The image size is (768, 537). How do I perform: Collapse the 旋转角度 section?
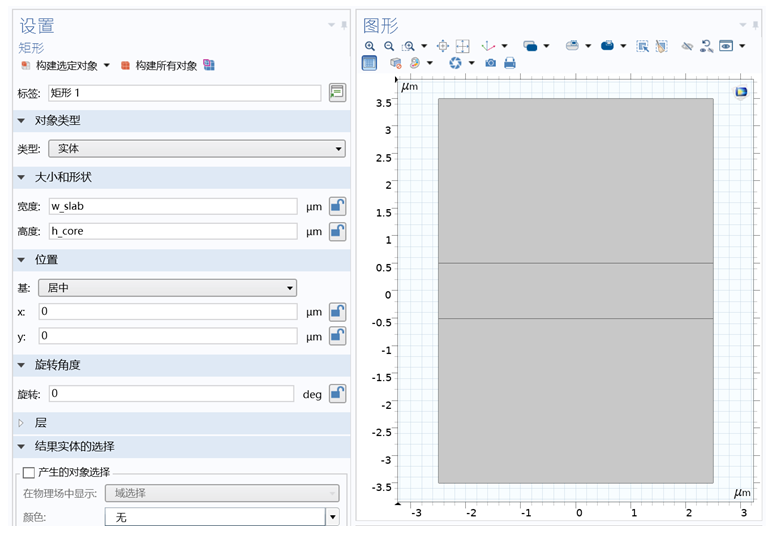[x=21, y=365]
